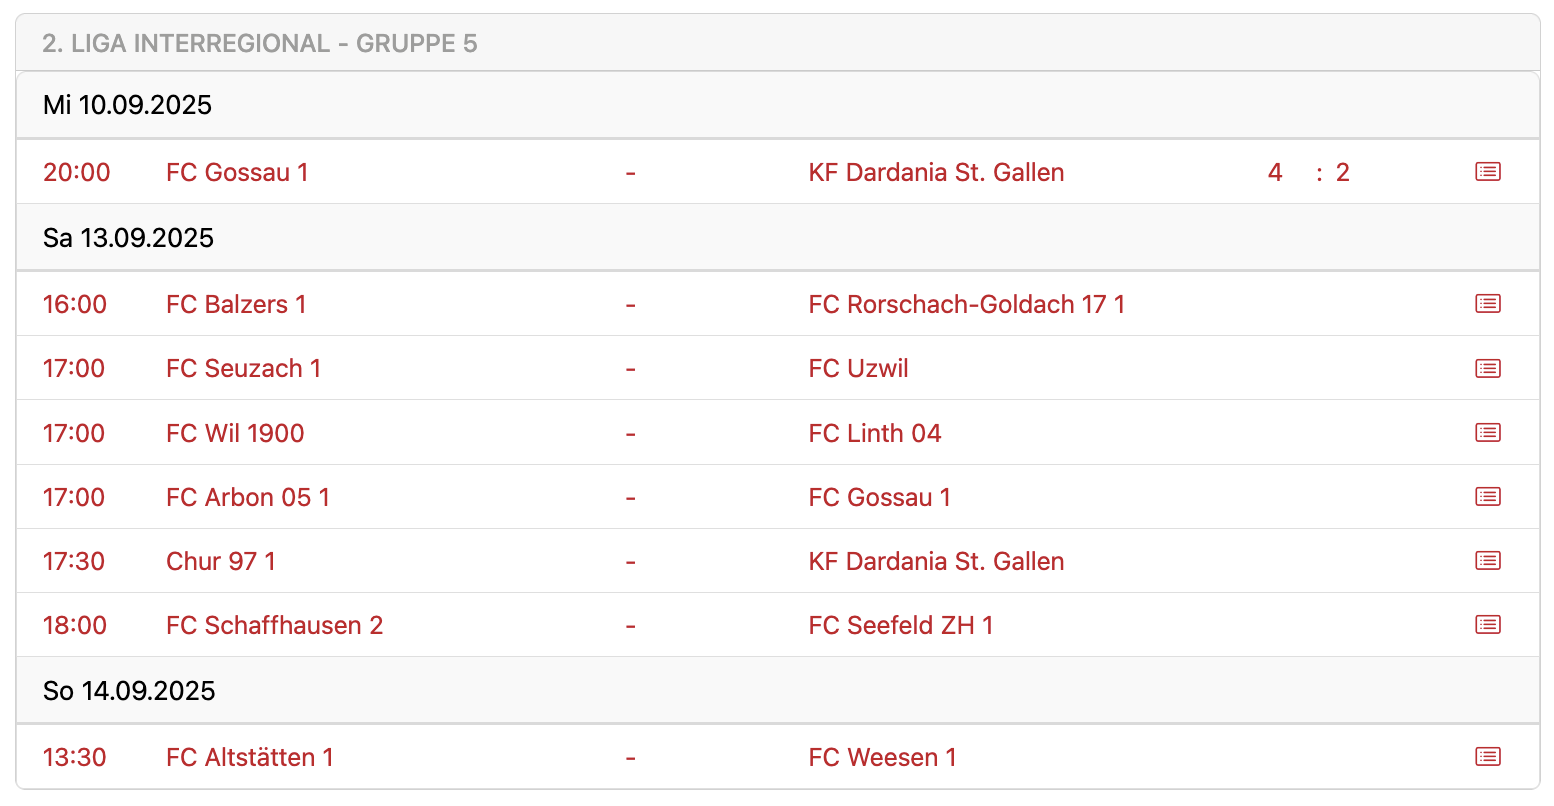This screenshot has height=806, width=1554.
Task: Open details icon for FC Altstätten match
Action: [1487, 757]
